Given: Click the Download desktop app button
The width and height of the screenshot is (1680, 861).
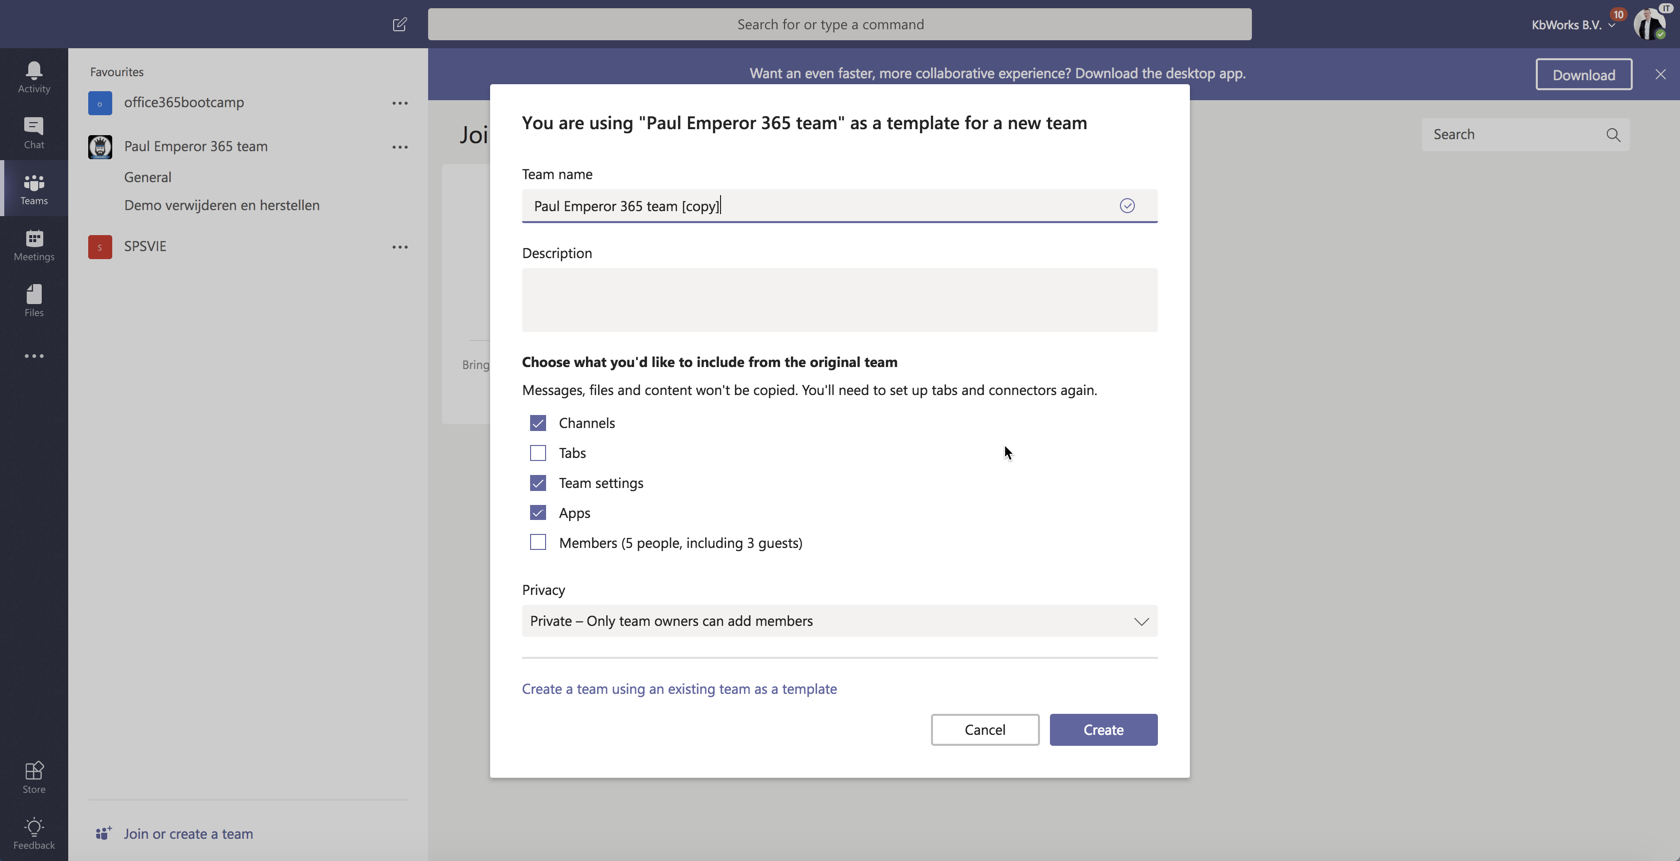Looking at the screenshot, I should click(x=1584, y=74).
